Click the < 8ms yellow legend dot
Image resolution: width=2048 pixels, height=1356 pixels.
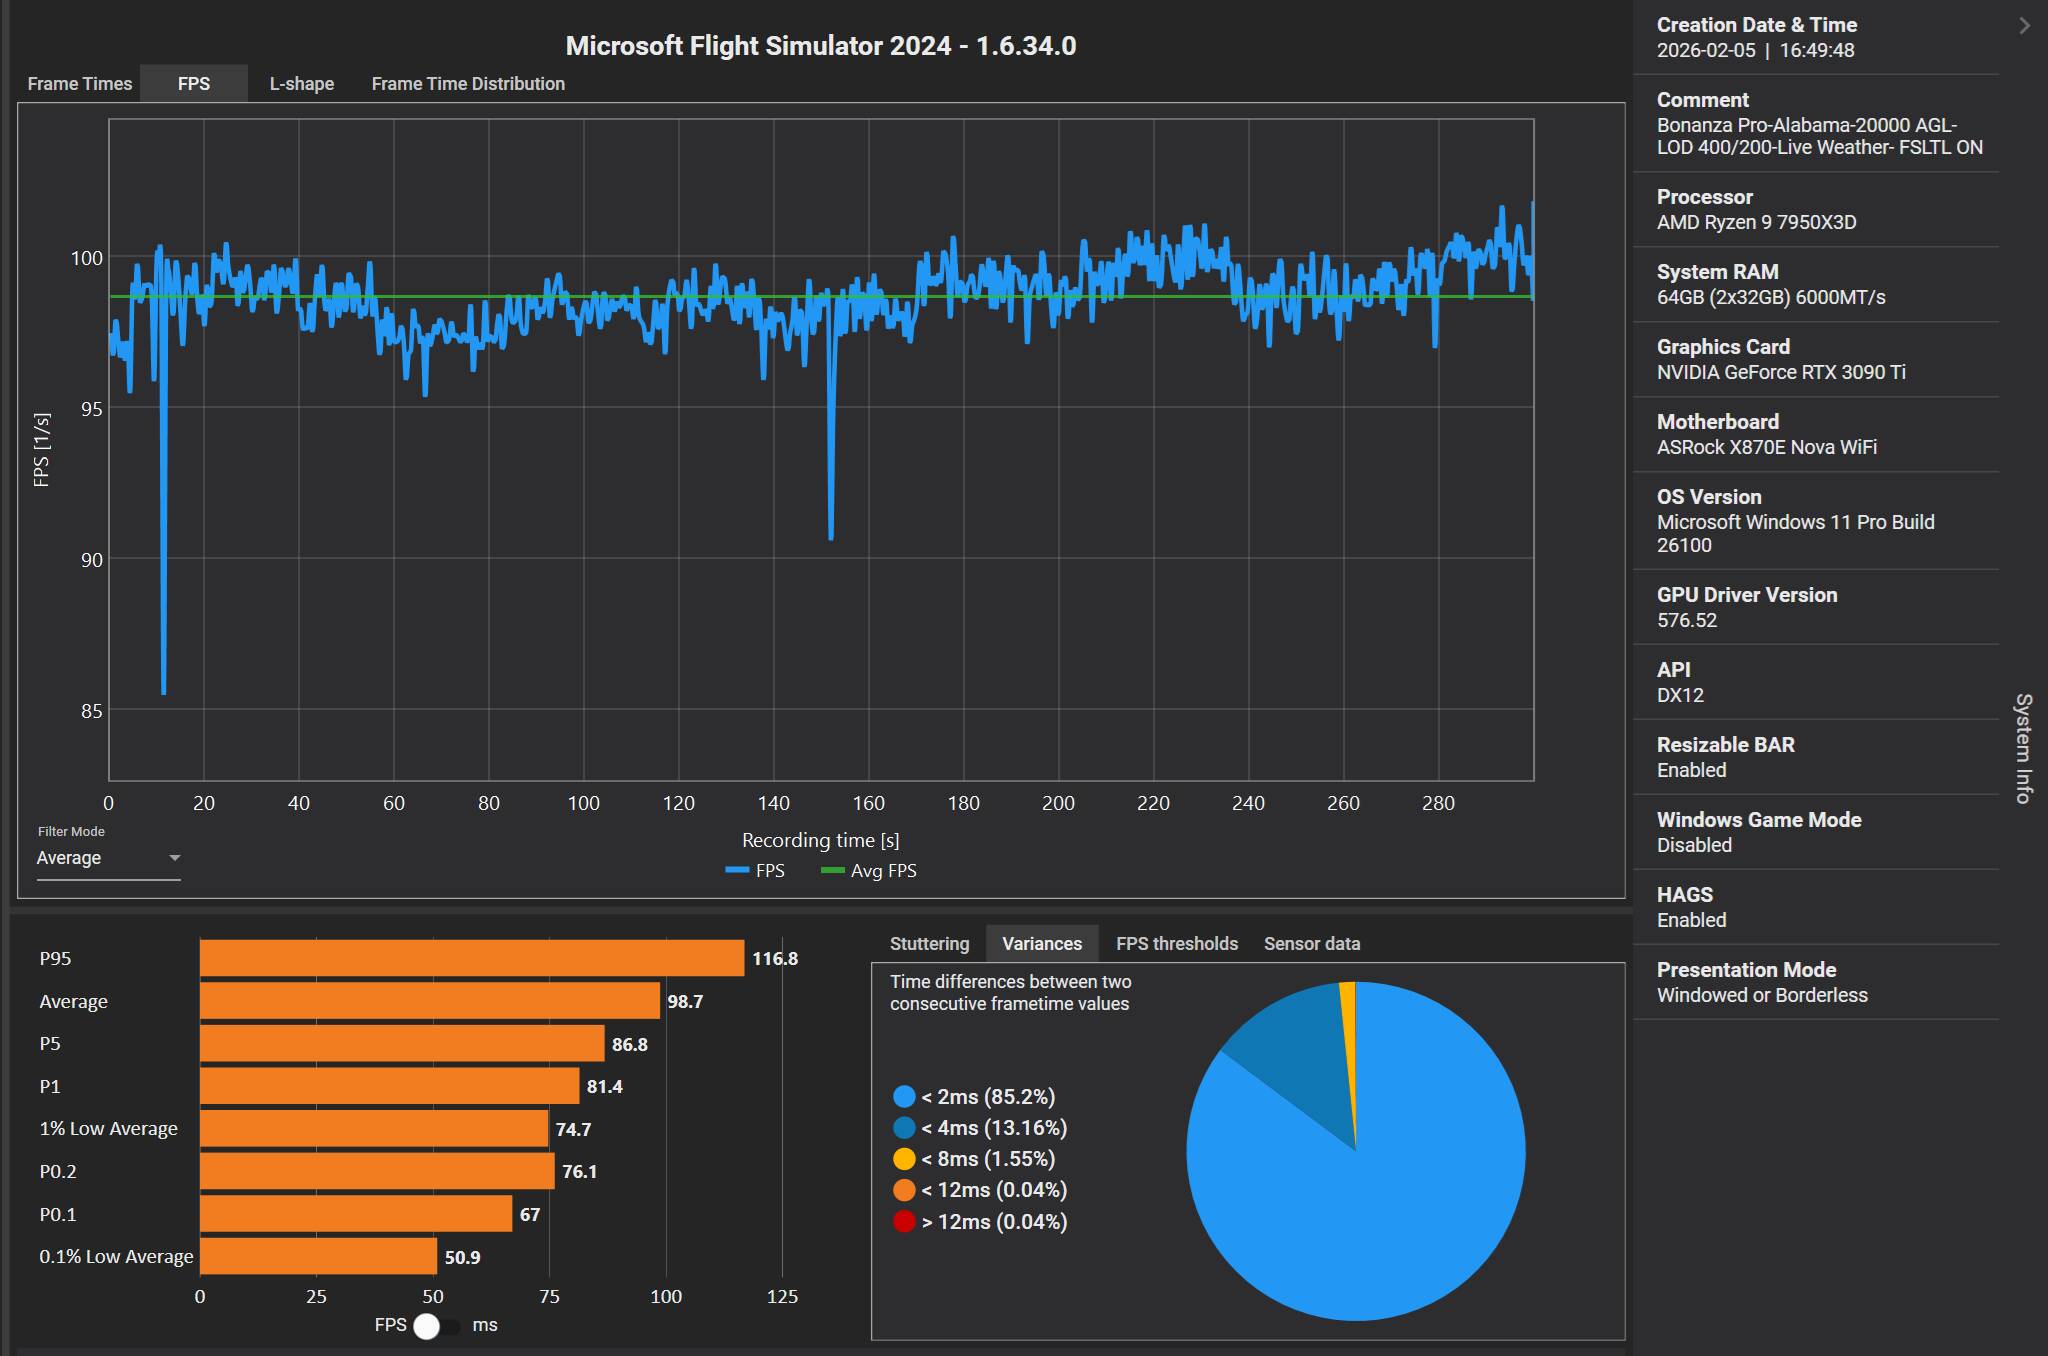coord(904,1159)
